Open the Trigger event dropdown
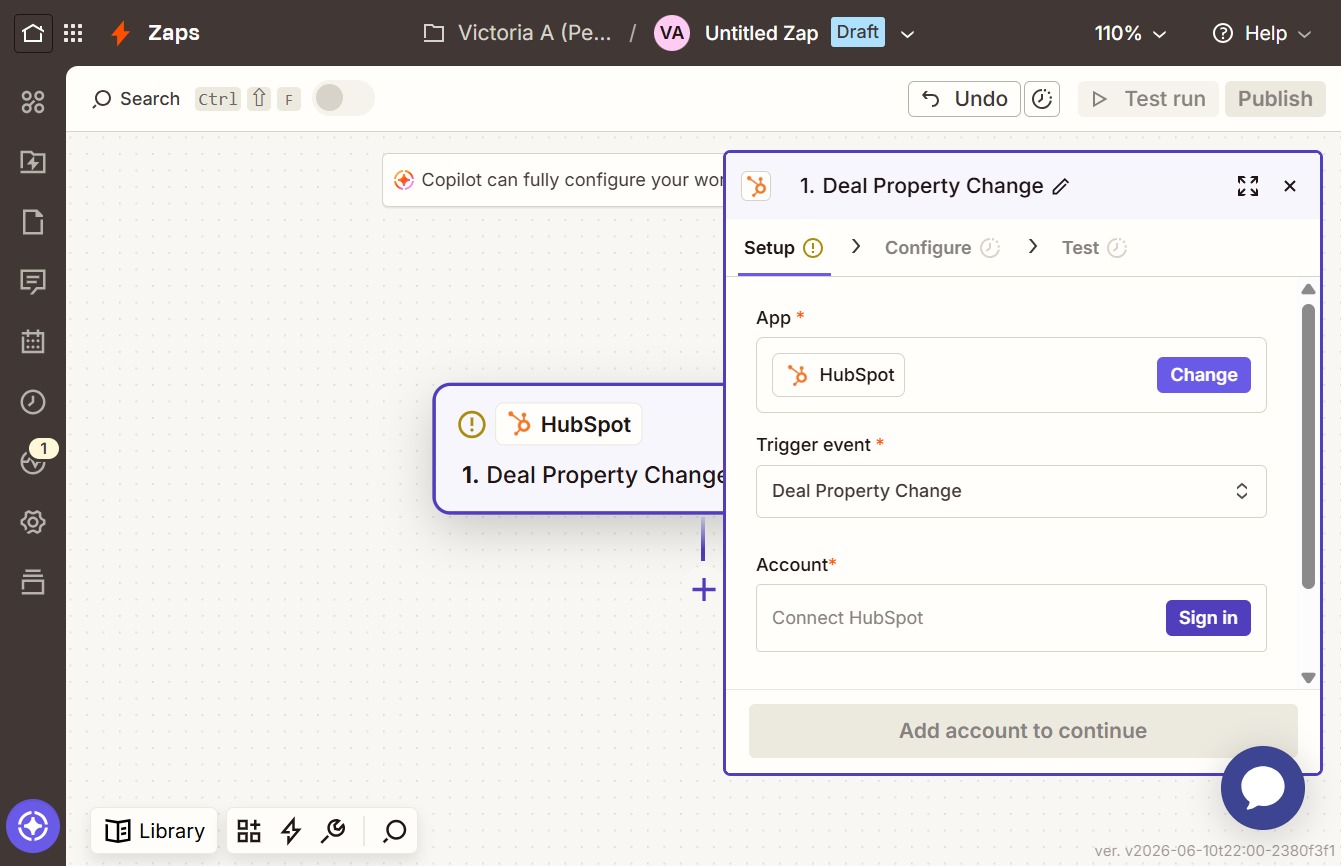The height and width of the screenshot is (866, 1341). (x=1011, y=491)
